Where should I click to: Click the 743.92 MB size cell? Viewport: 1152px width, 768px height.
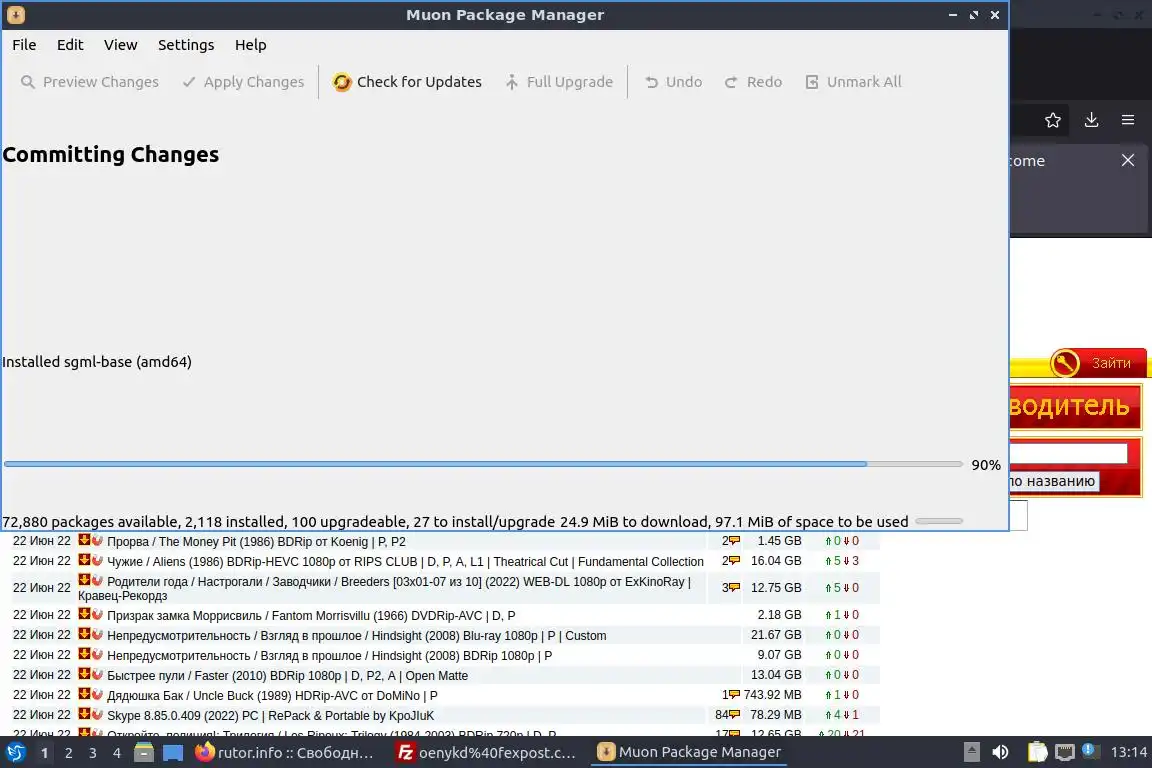tap(772, 695)
